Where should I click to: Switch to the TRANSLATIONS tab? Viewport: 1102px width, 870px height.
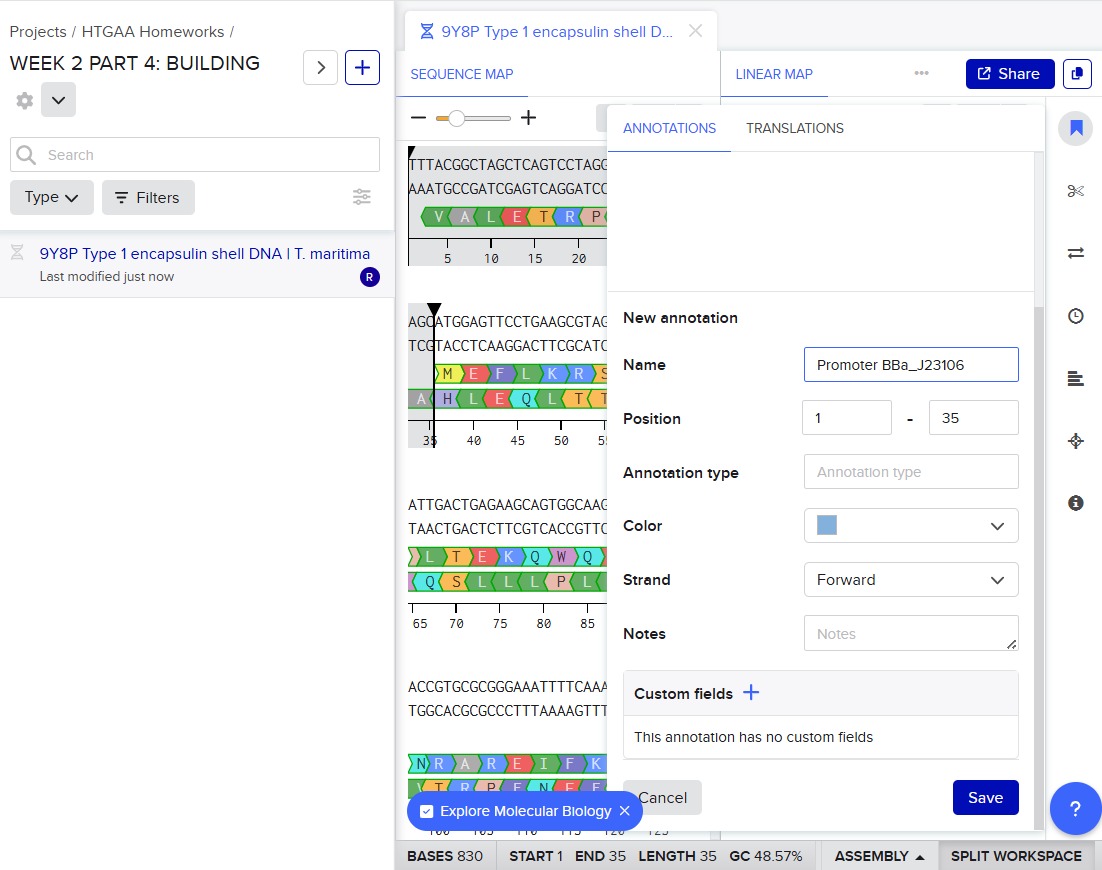click(x=794, y=128)
